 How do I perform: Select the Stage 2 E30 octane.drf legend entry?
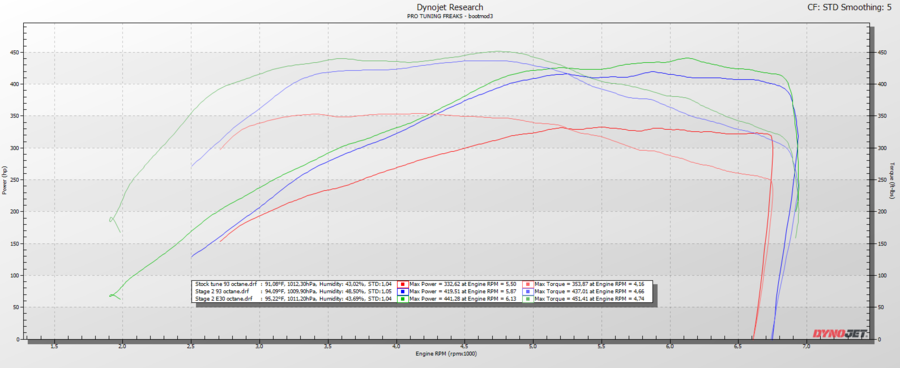[223, 299]
